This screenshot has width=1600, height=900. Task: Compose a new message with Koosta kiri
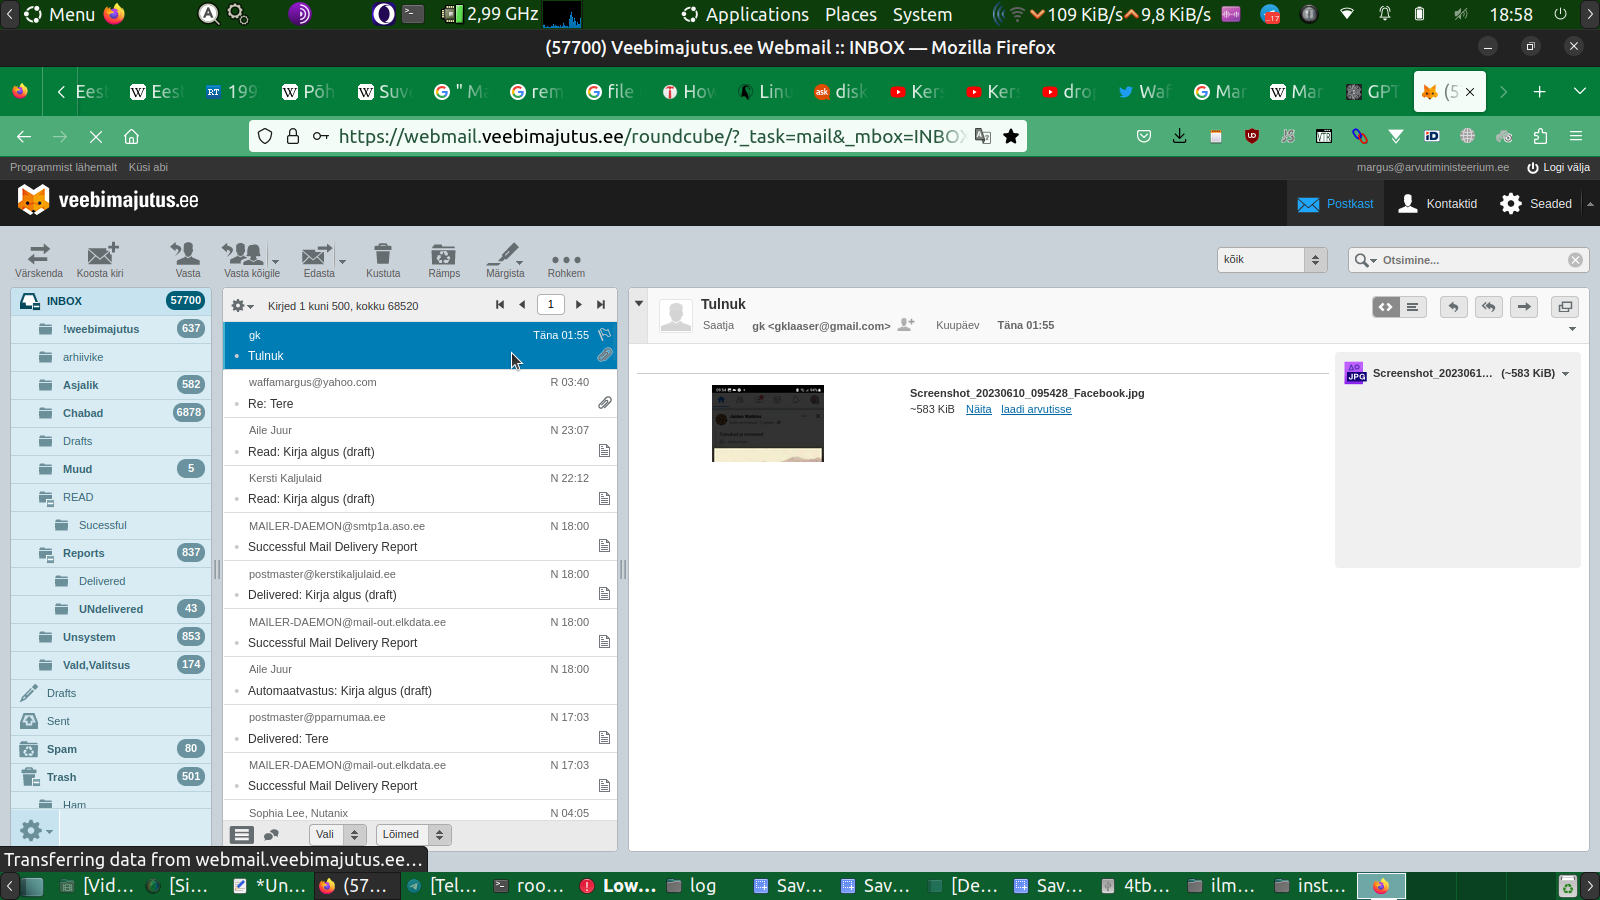point(100,260)
